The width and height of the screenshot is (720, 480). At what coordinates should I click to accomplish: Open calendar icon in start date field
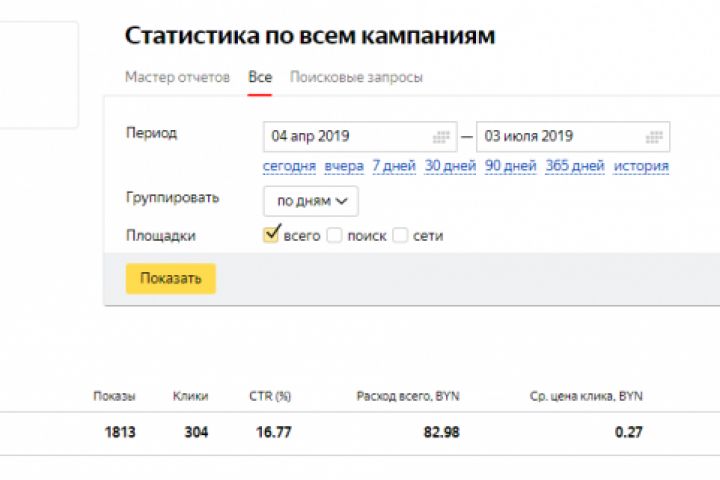click(x=441, y=137)
